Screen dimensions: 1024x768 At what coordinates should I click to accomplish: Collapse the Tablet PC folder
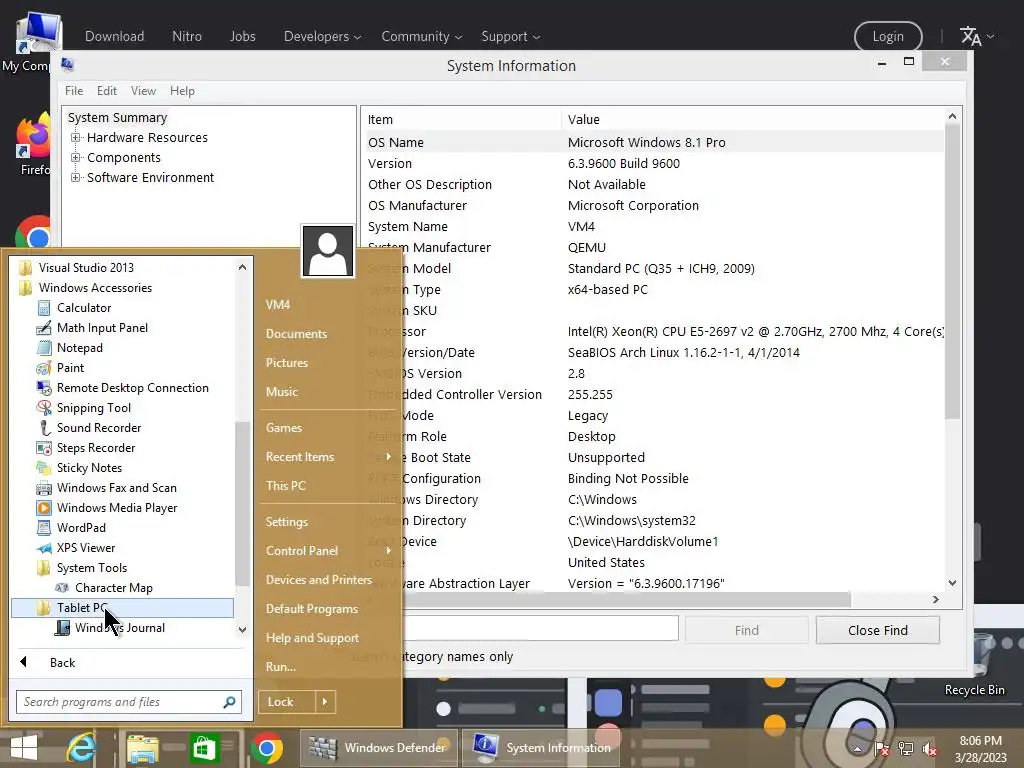[122, 608]
